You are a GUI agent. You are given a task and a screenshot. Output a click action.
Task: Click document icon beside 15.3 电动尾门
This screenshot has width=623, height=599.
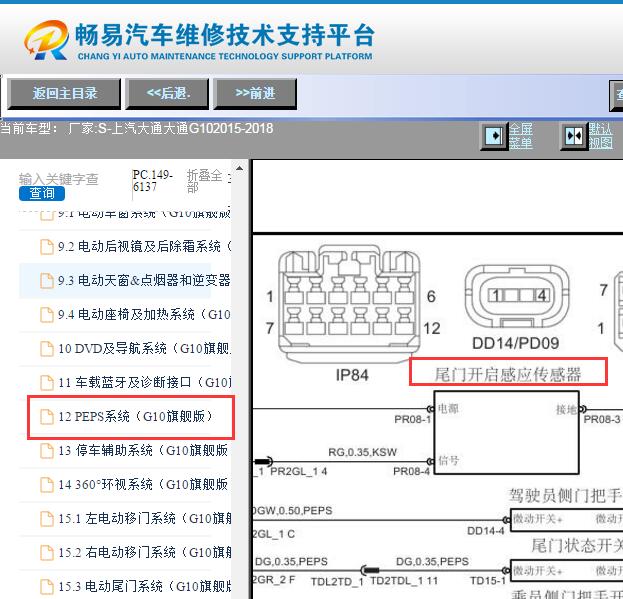(x=47, y=587)
